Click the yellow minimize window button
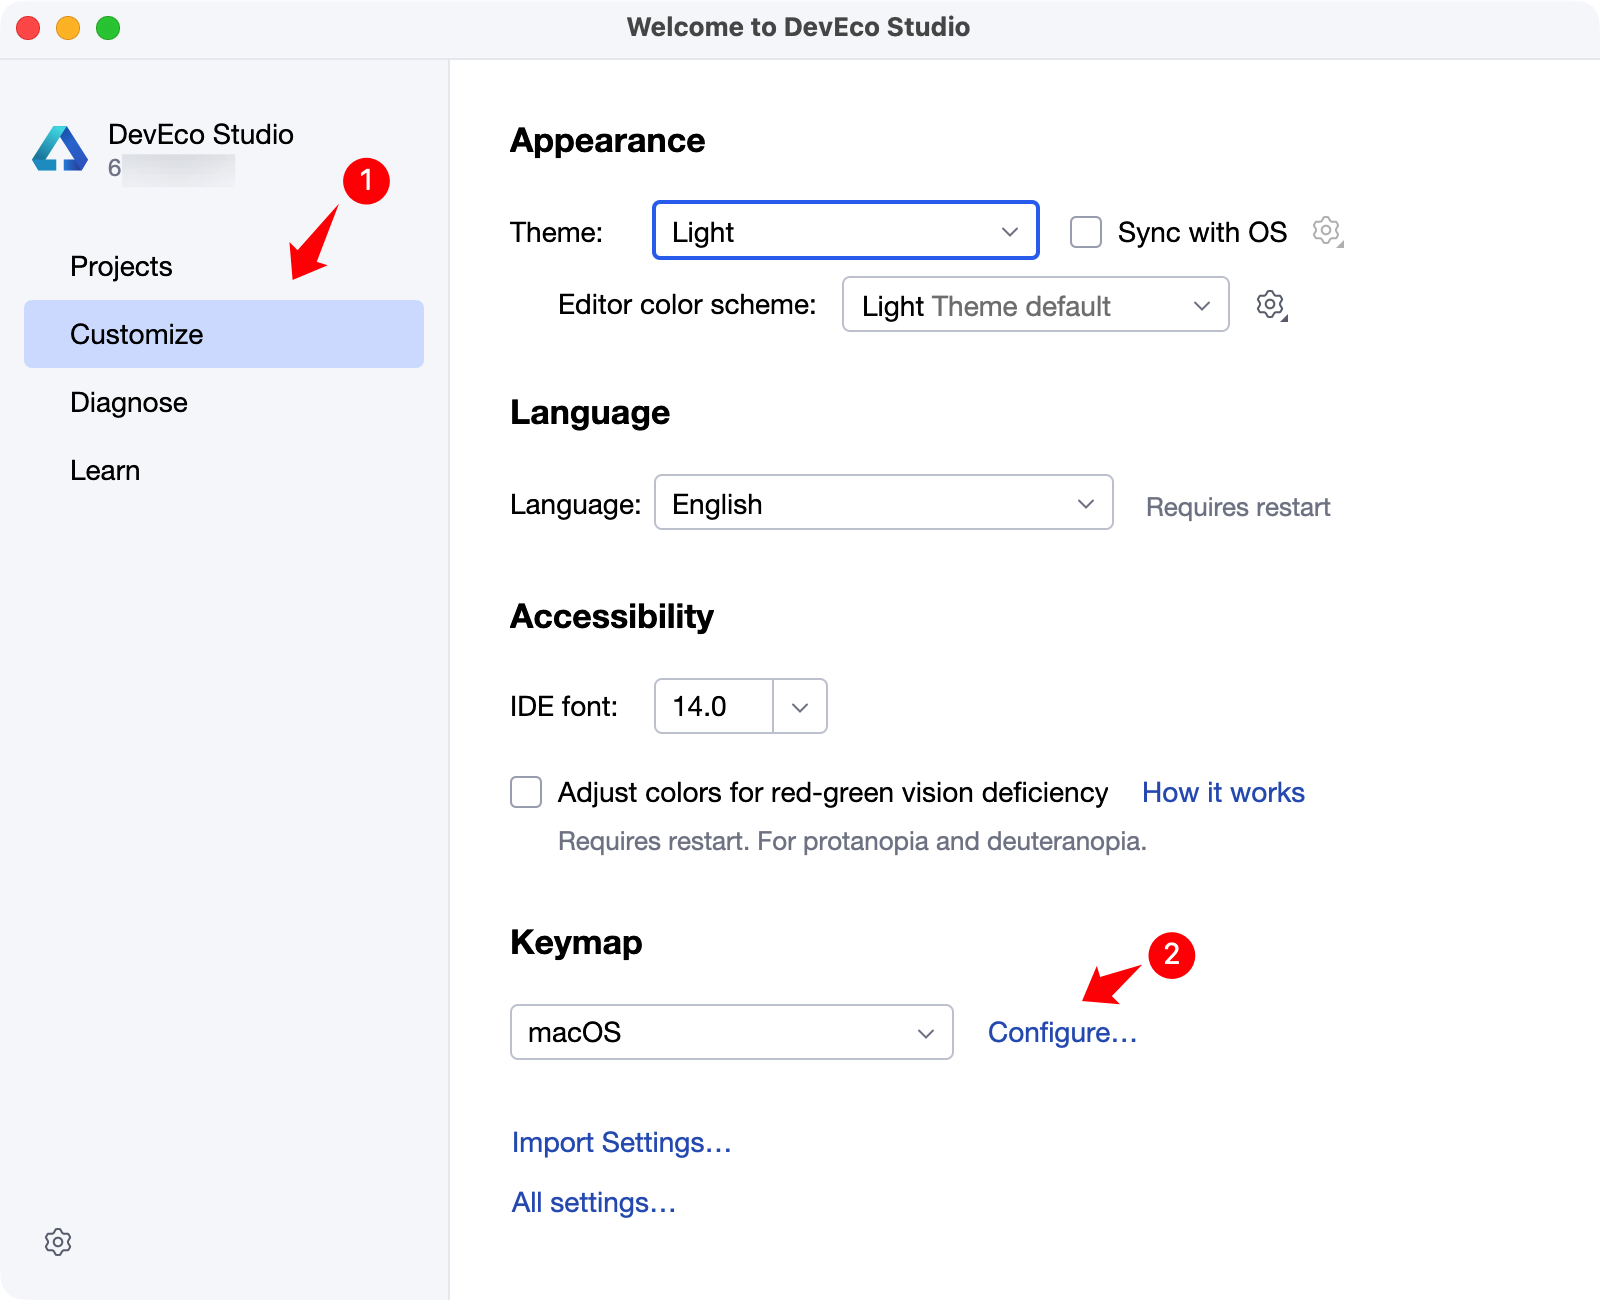Image resolution: width=1600 pixels, height=1300 pixels. pos(68,28)
